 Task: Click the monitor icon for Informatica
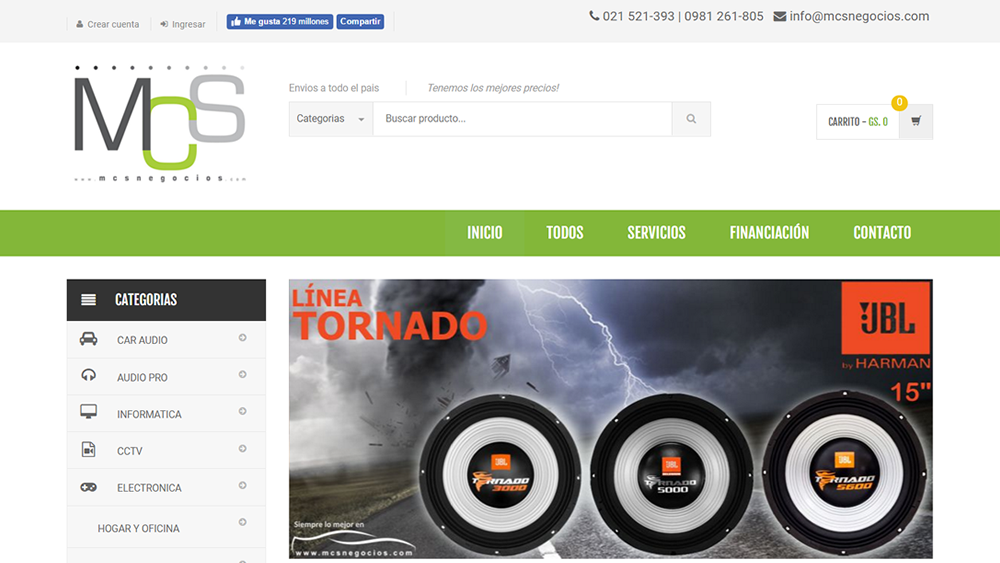(x=89, y=411)
